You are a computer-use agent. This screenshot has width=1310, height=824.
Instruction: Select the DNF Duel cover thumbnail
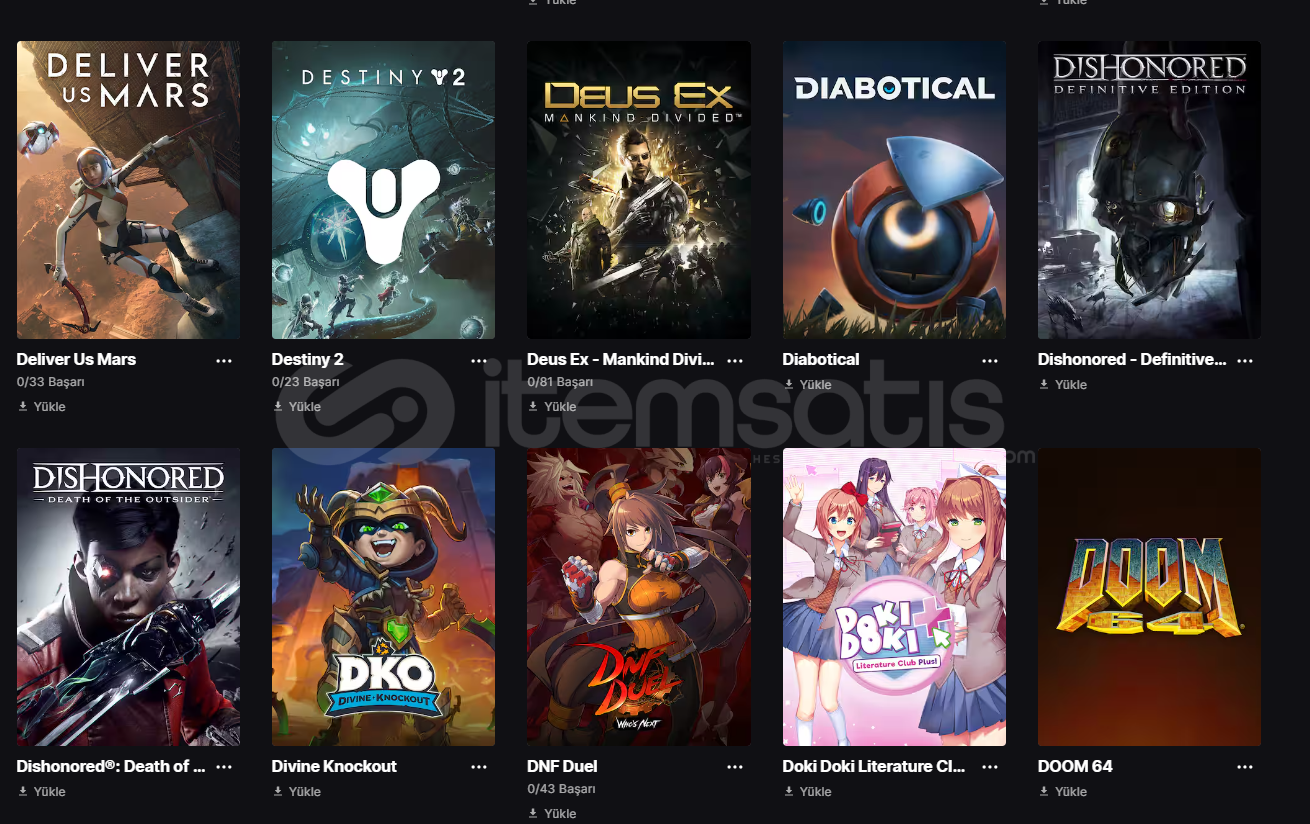pyautogui.click(x=639, y=597)
